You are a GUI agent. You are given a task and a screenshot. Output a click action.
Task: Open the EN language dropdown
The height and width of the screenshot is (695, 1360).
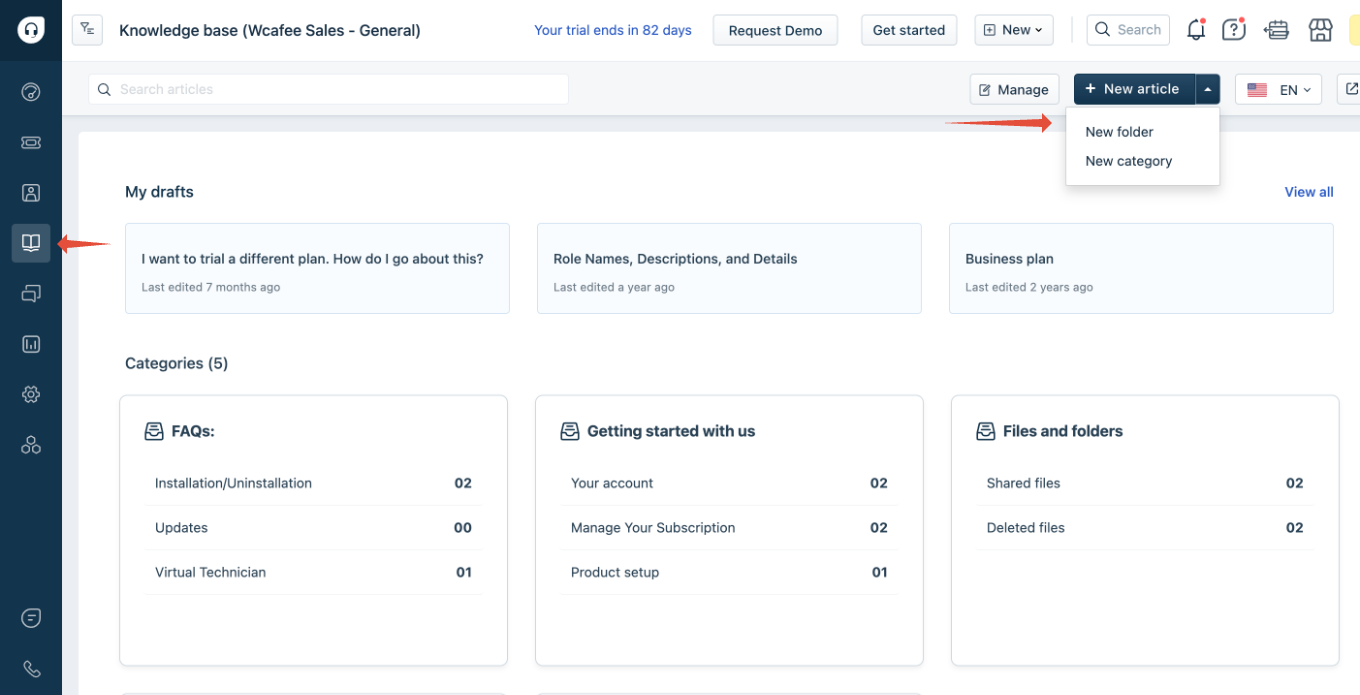pos(1279,89)
